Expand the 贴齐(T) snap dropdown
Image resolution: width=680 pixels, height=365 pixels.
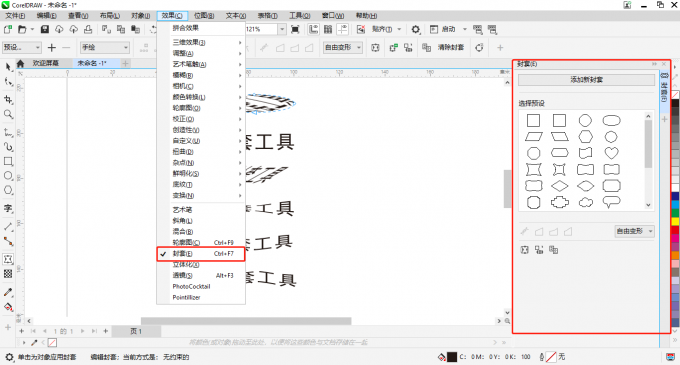pyautogui.click(x=399, y=29)
